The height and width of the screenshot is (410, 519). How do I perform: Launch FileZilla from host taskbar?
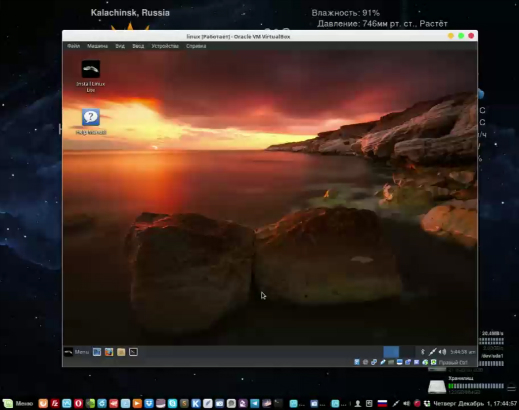(x=55, y=404)
